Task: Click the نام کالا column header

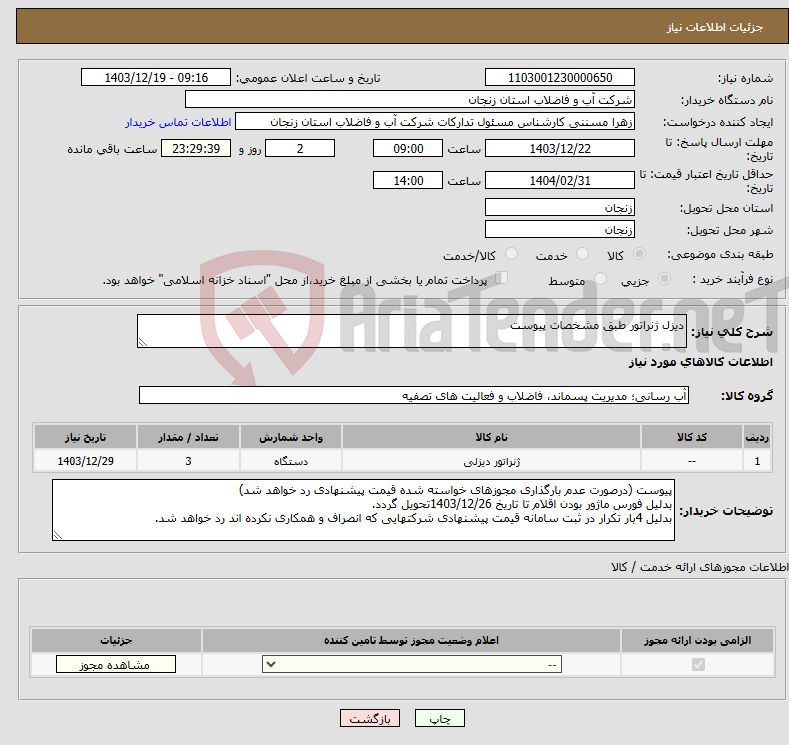Action: 492,437
